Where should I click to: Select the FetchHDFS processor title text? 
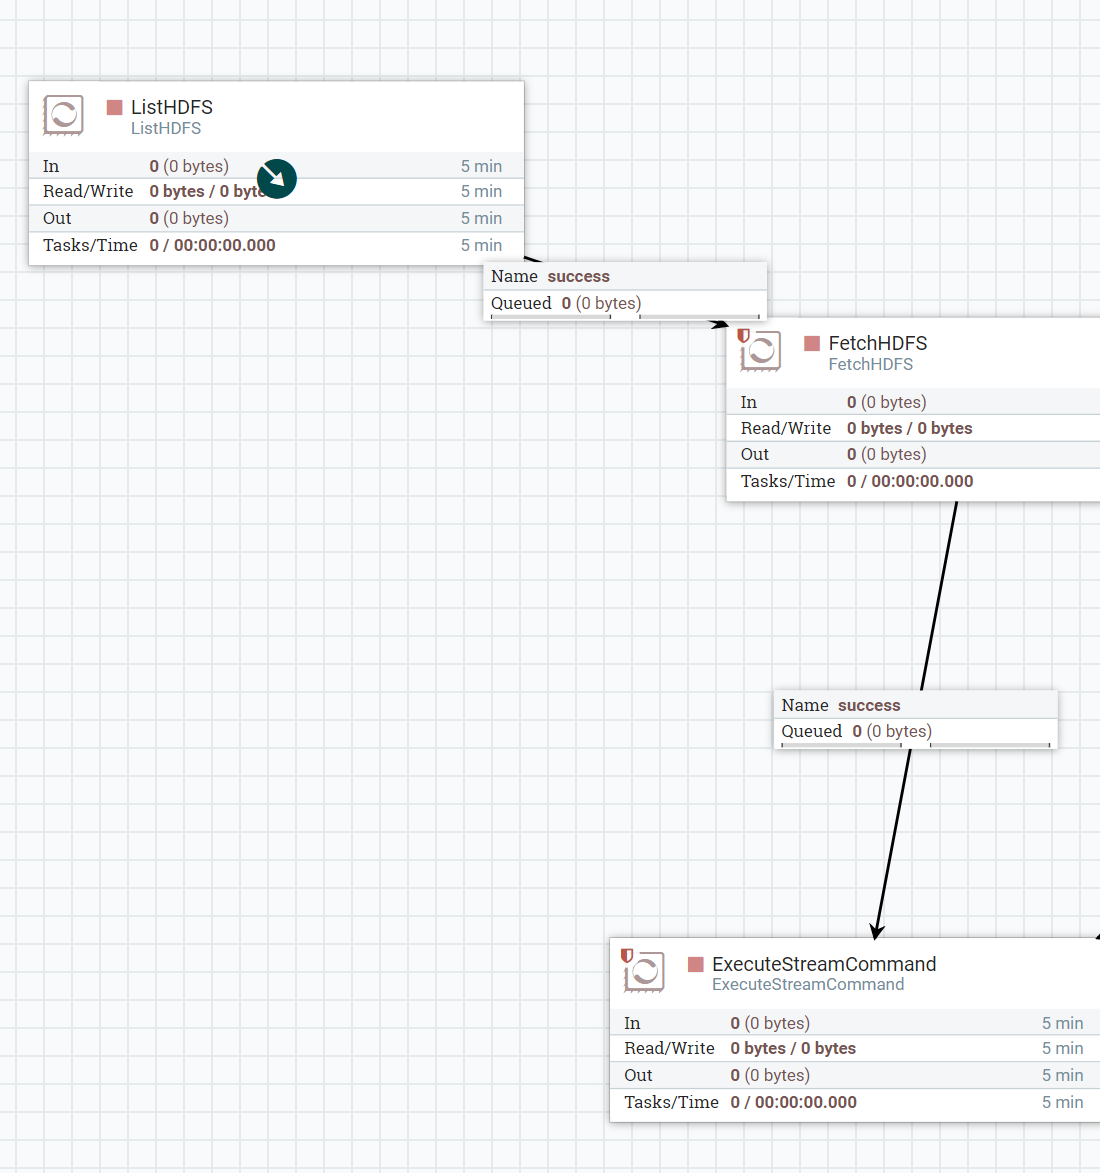(878, 343)
